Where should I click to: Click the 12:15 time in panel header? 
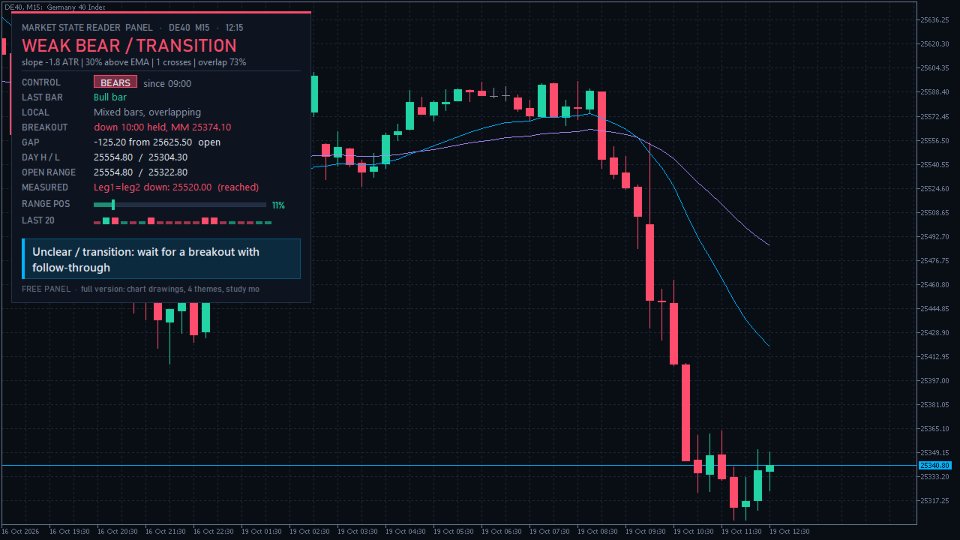[x=234, y=28]
